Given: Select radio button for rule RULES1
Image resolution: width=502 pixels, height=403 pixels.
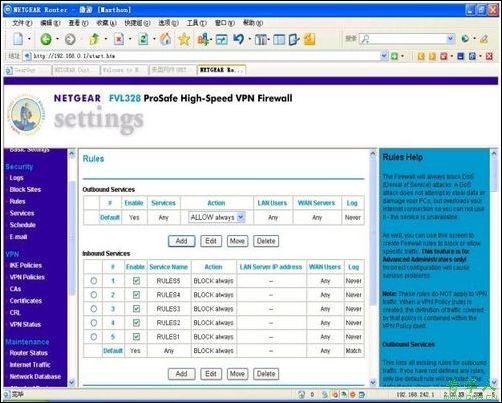Looking at the screenshot, I should point(94,337).
